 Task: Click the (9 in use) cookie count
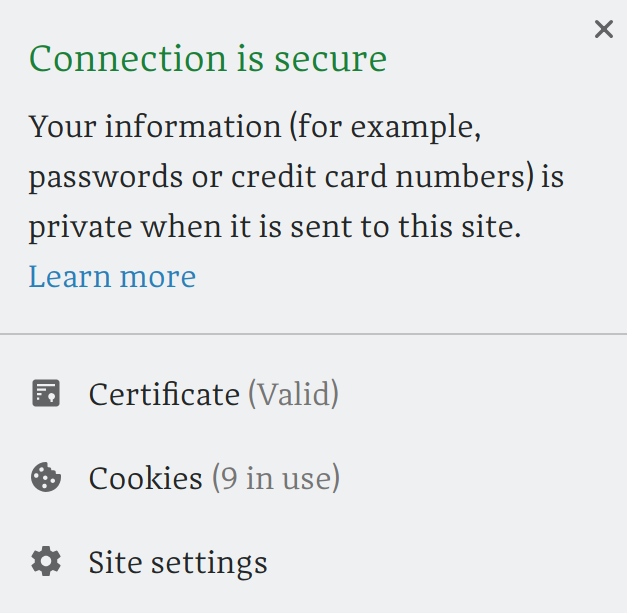(276, 478)
